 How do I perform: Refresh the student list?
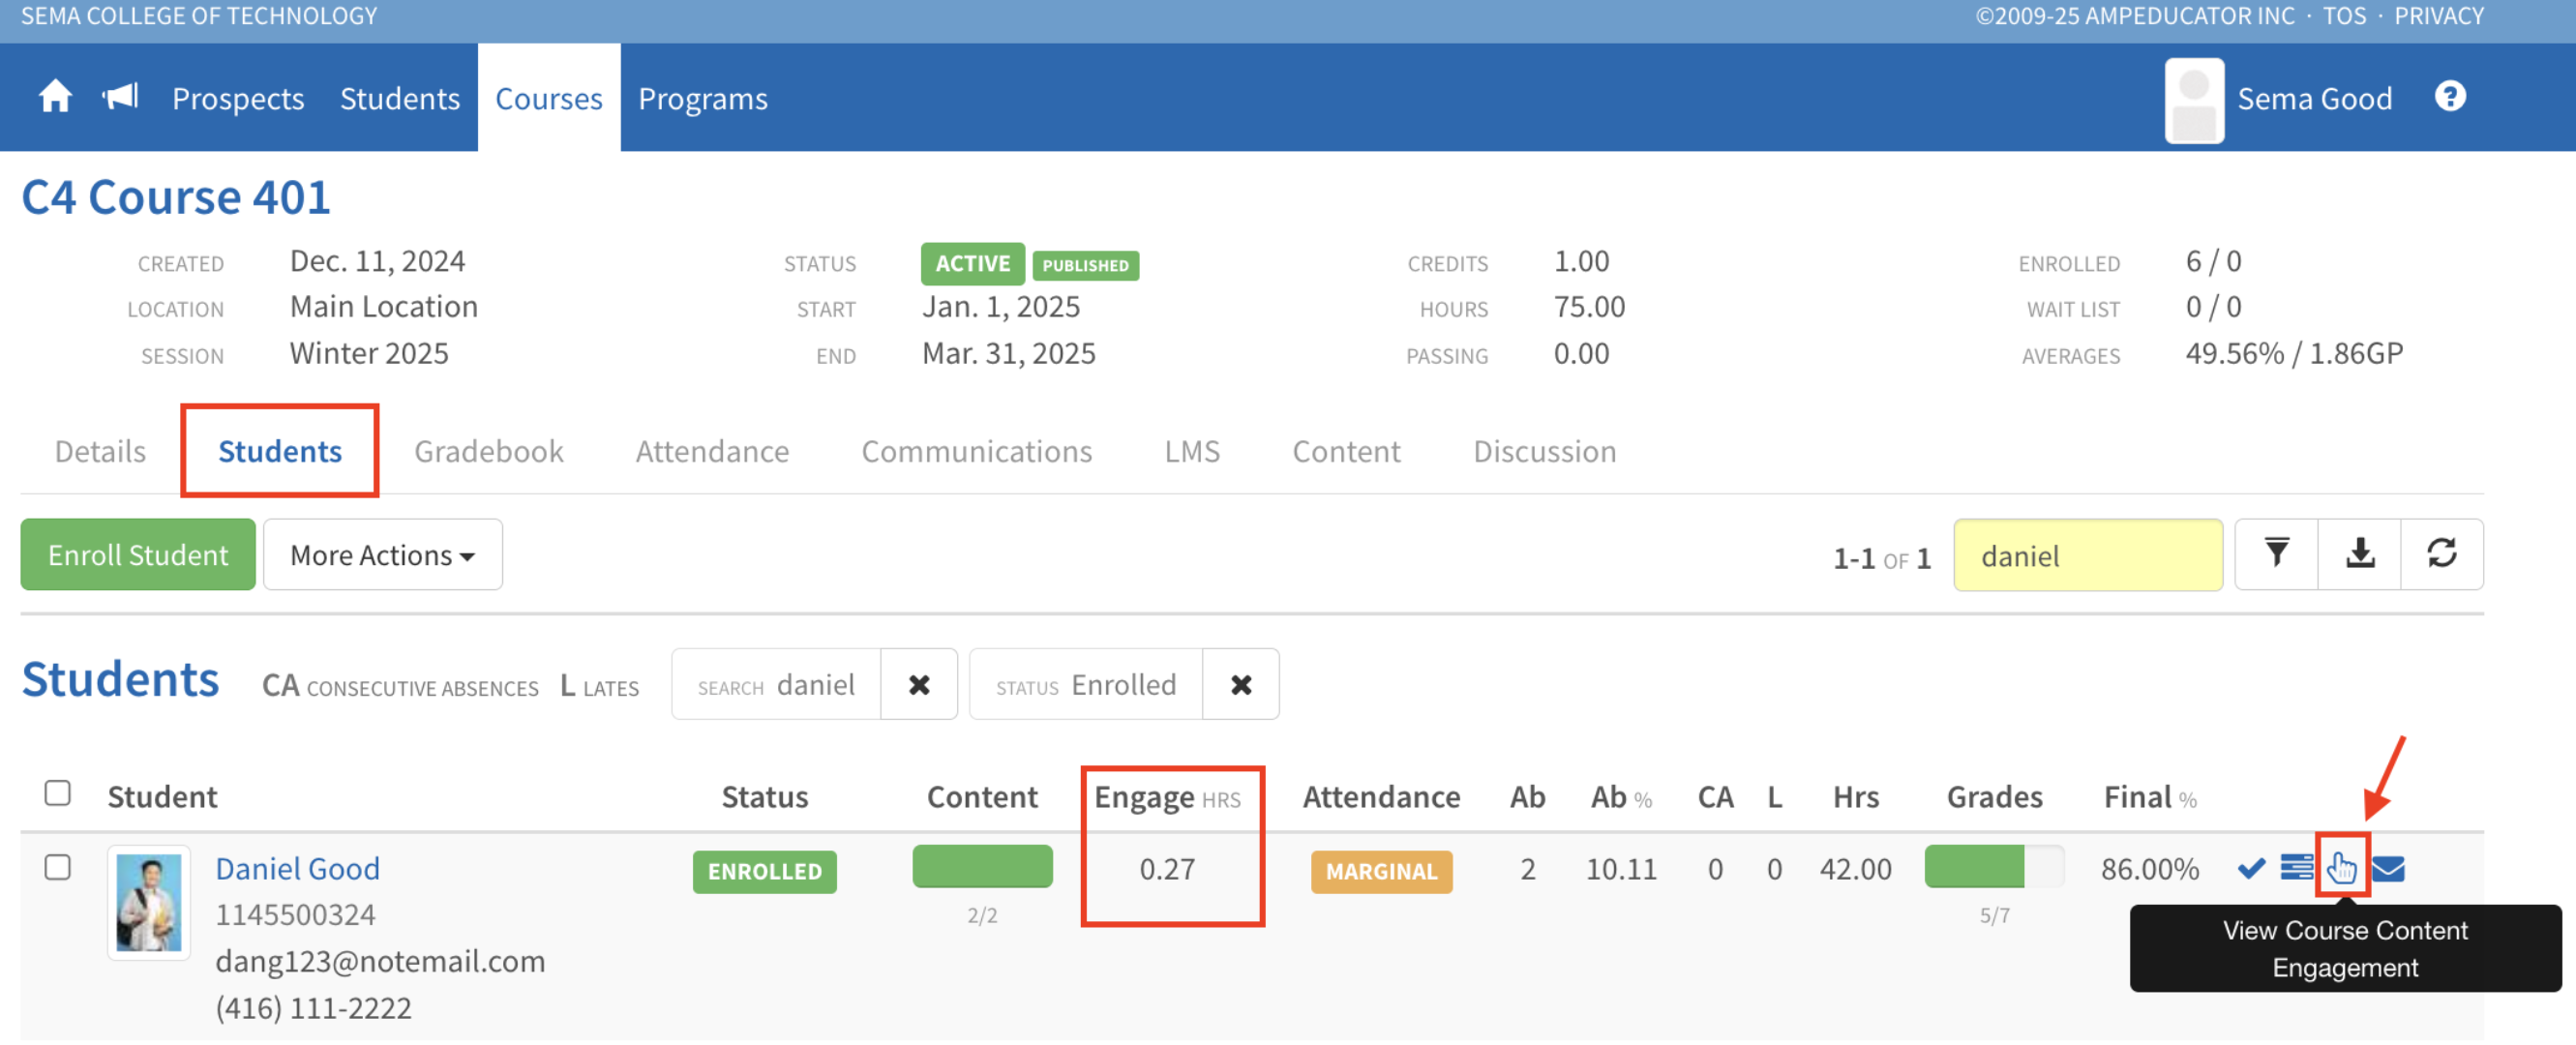point(2441,554)
